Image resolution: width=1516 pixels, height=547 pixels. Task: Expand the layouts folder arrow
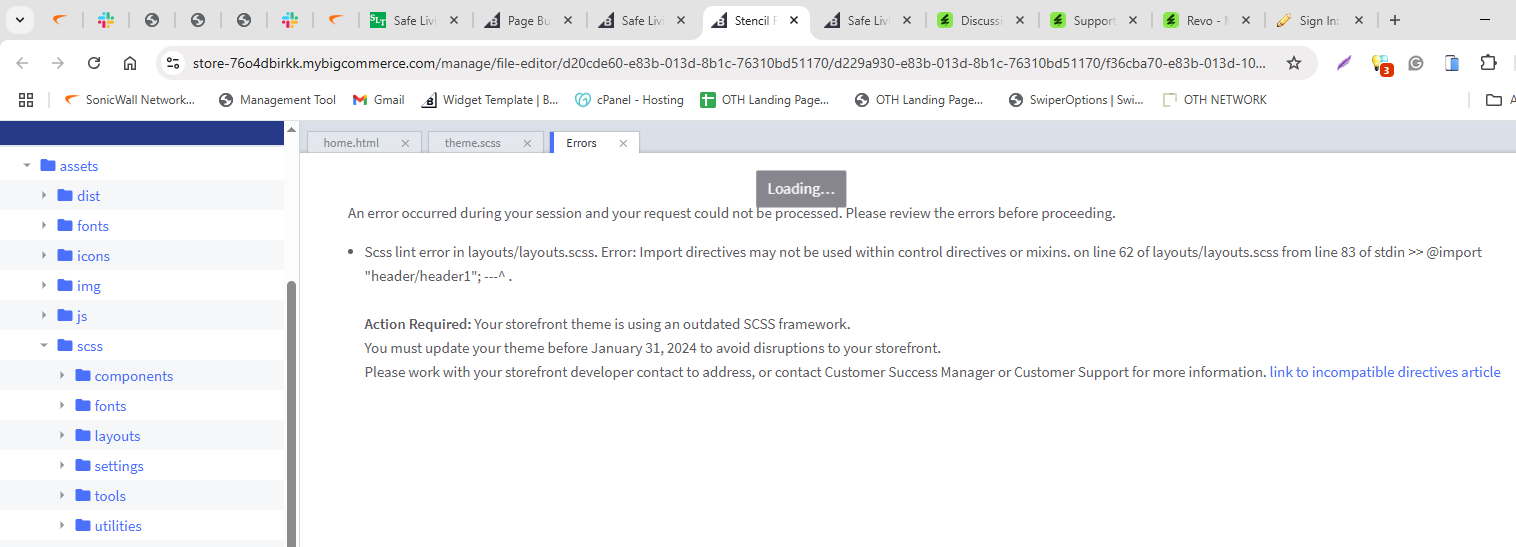(62, 436)
